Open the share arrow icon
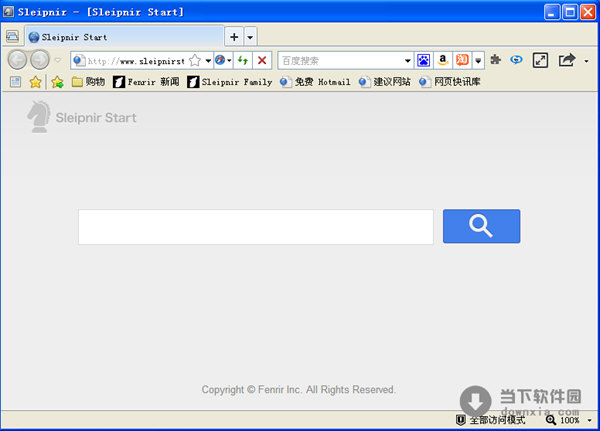Screen dimensions: 600x431 (x=567, y=60)
